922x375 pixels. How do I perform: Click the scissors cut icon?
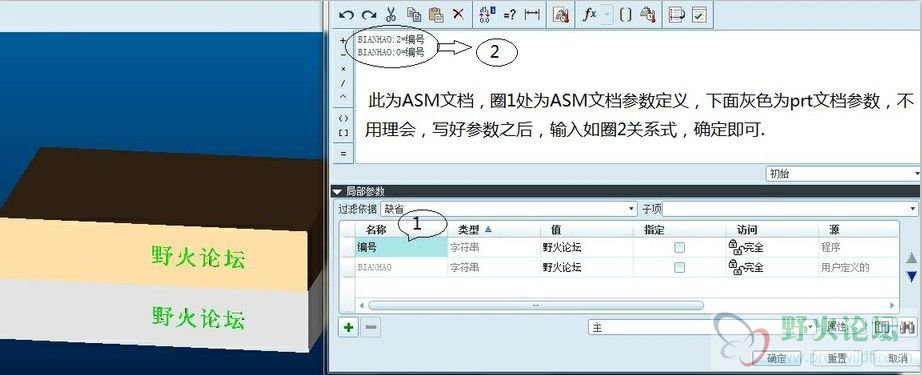click(390, 15)
